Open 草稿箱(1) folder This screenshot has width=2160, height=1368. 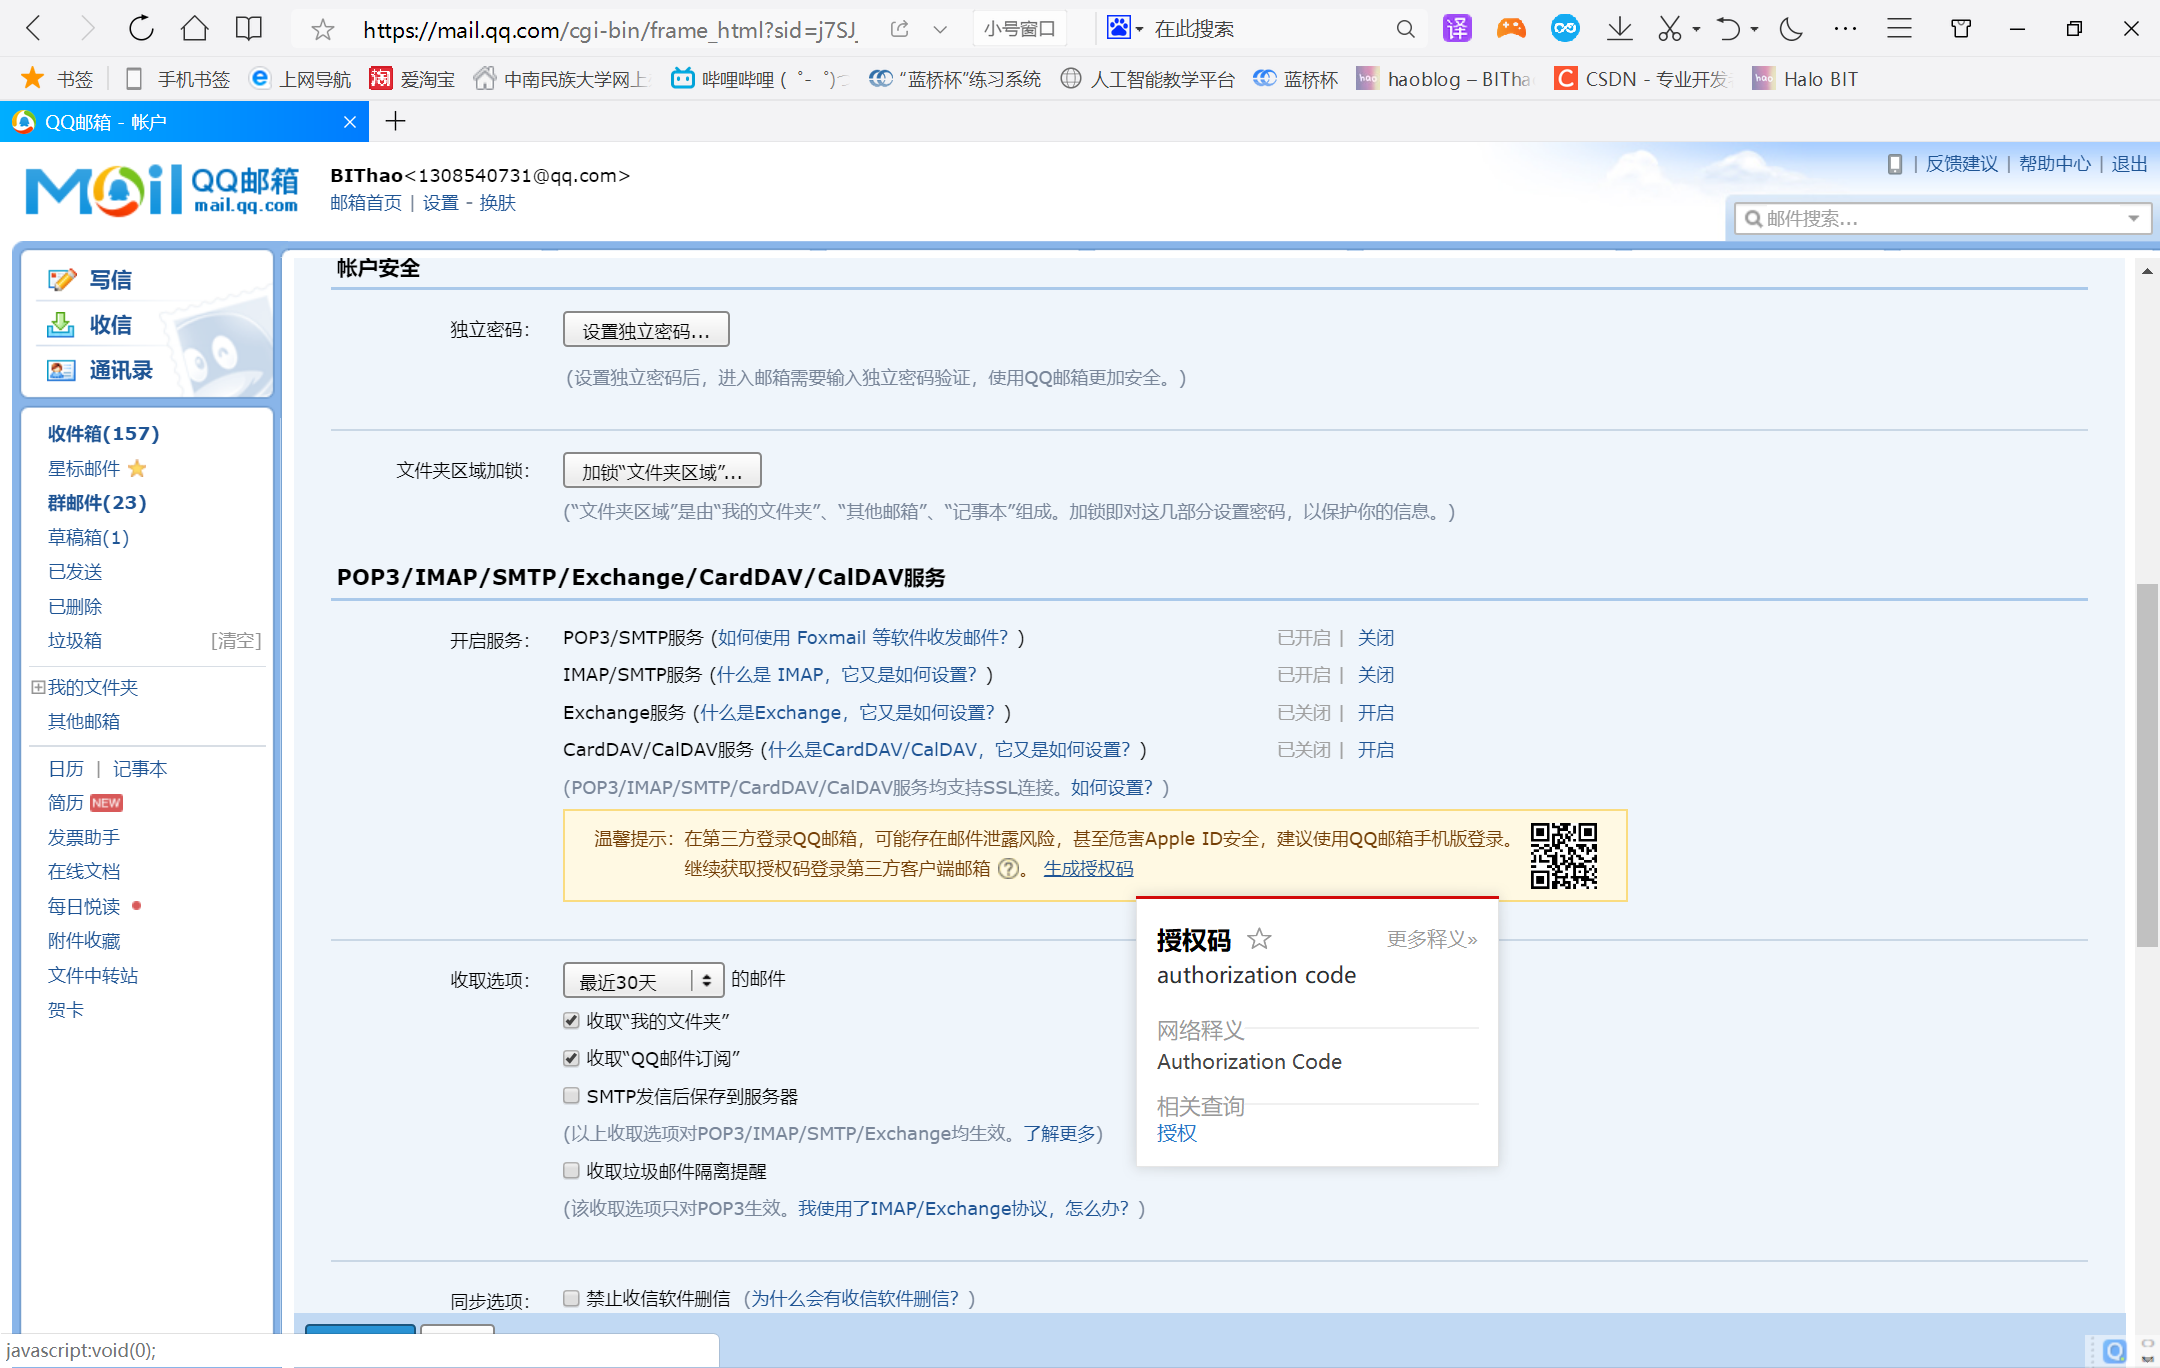[88, 537]
